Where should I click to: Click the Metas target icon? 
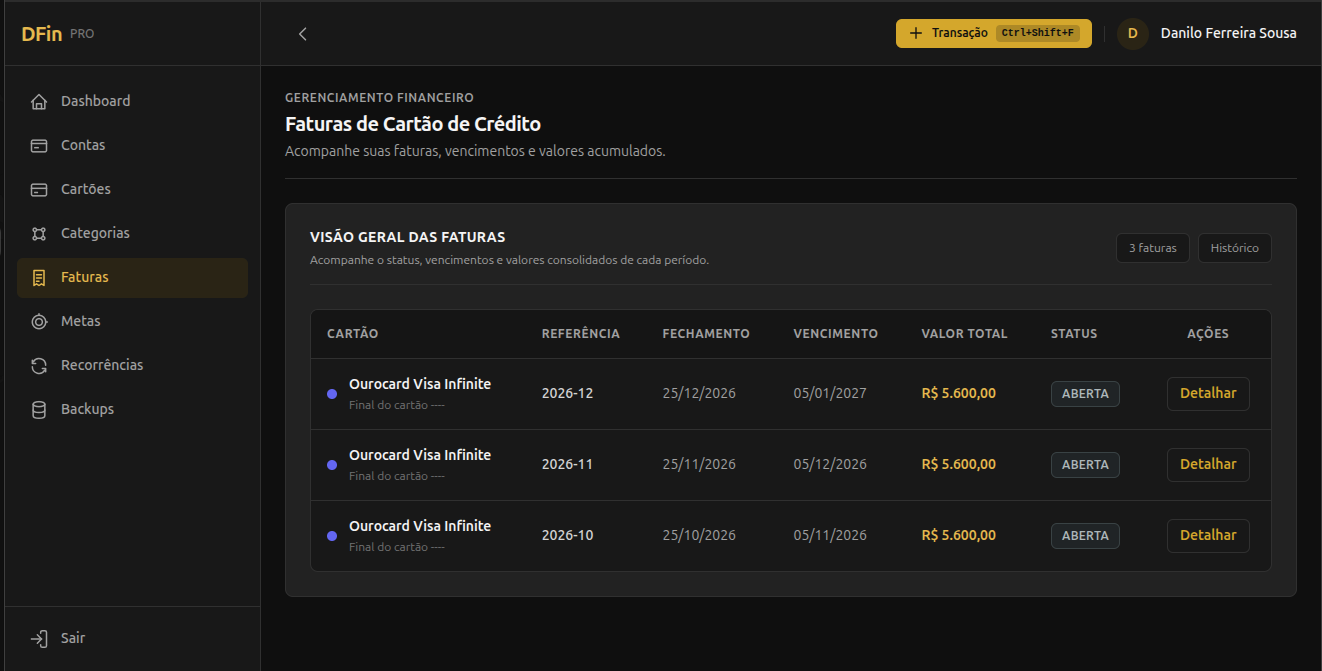39,321
